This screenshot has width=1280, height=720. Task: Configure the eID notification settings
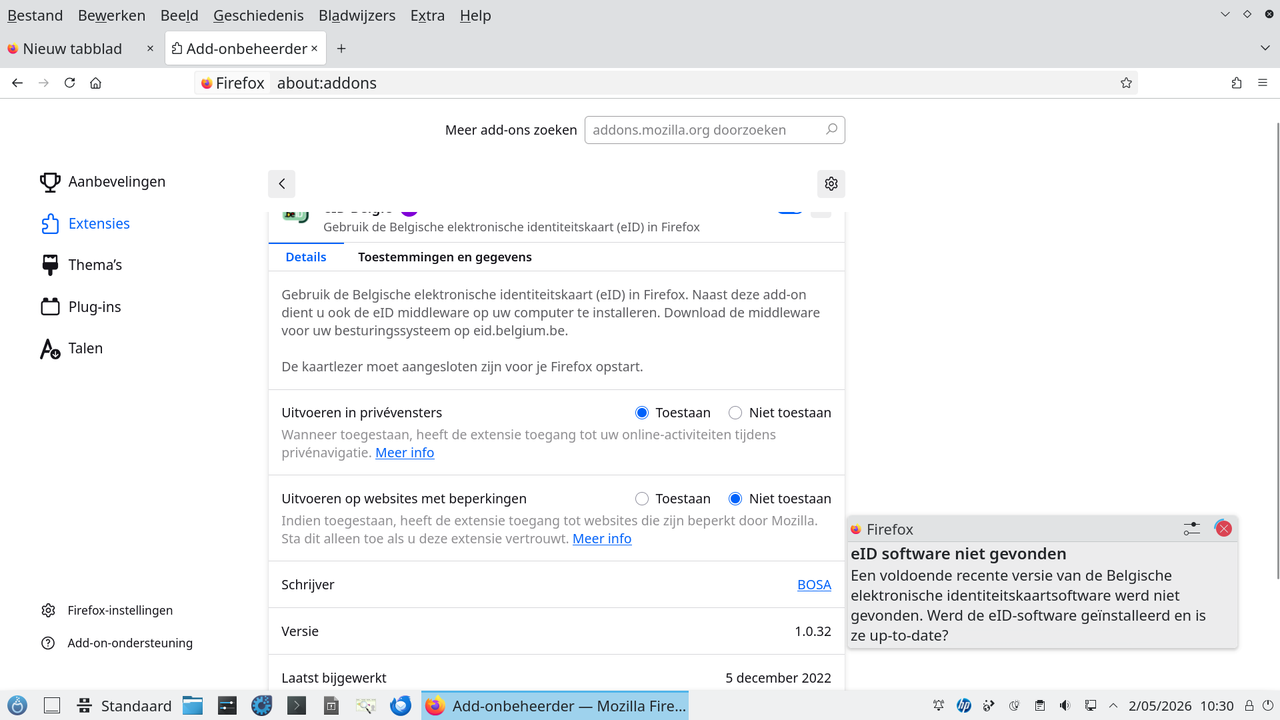point(1191,529)
